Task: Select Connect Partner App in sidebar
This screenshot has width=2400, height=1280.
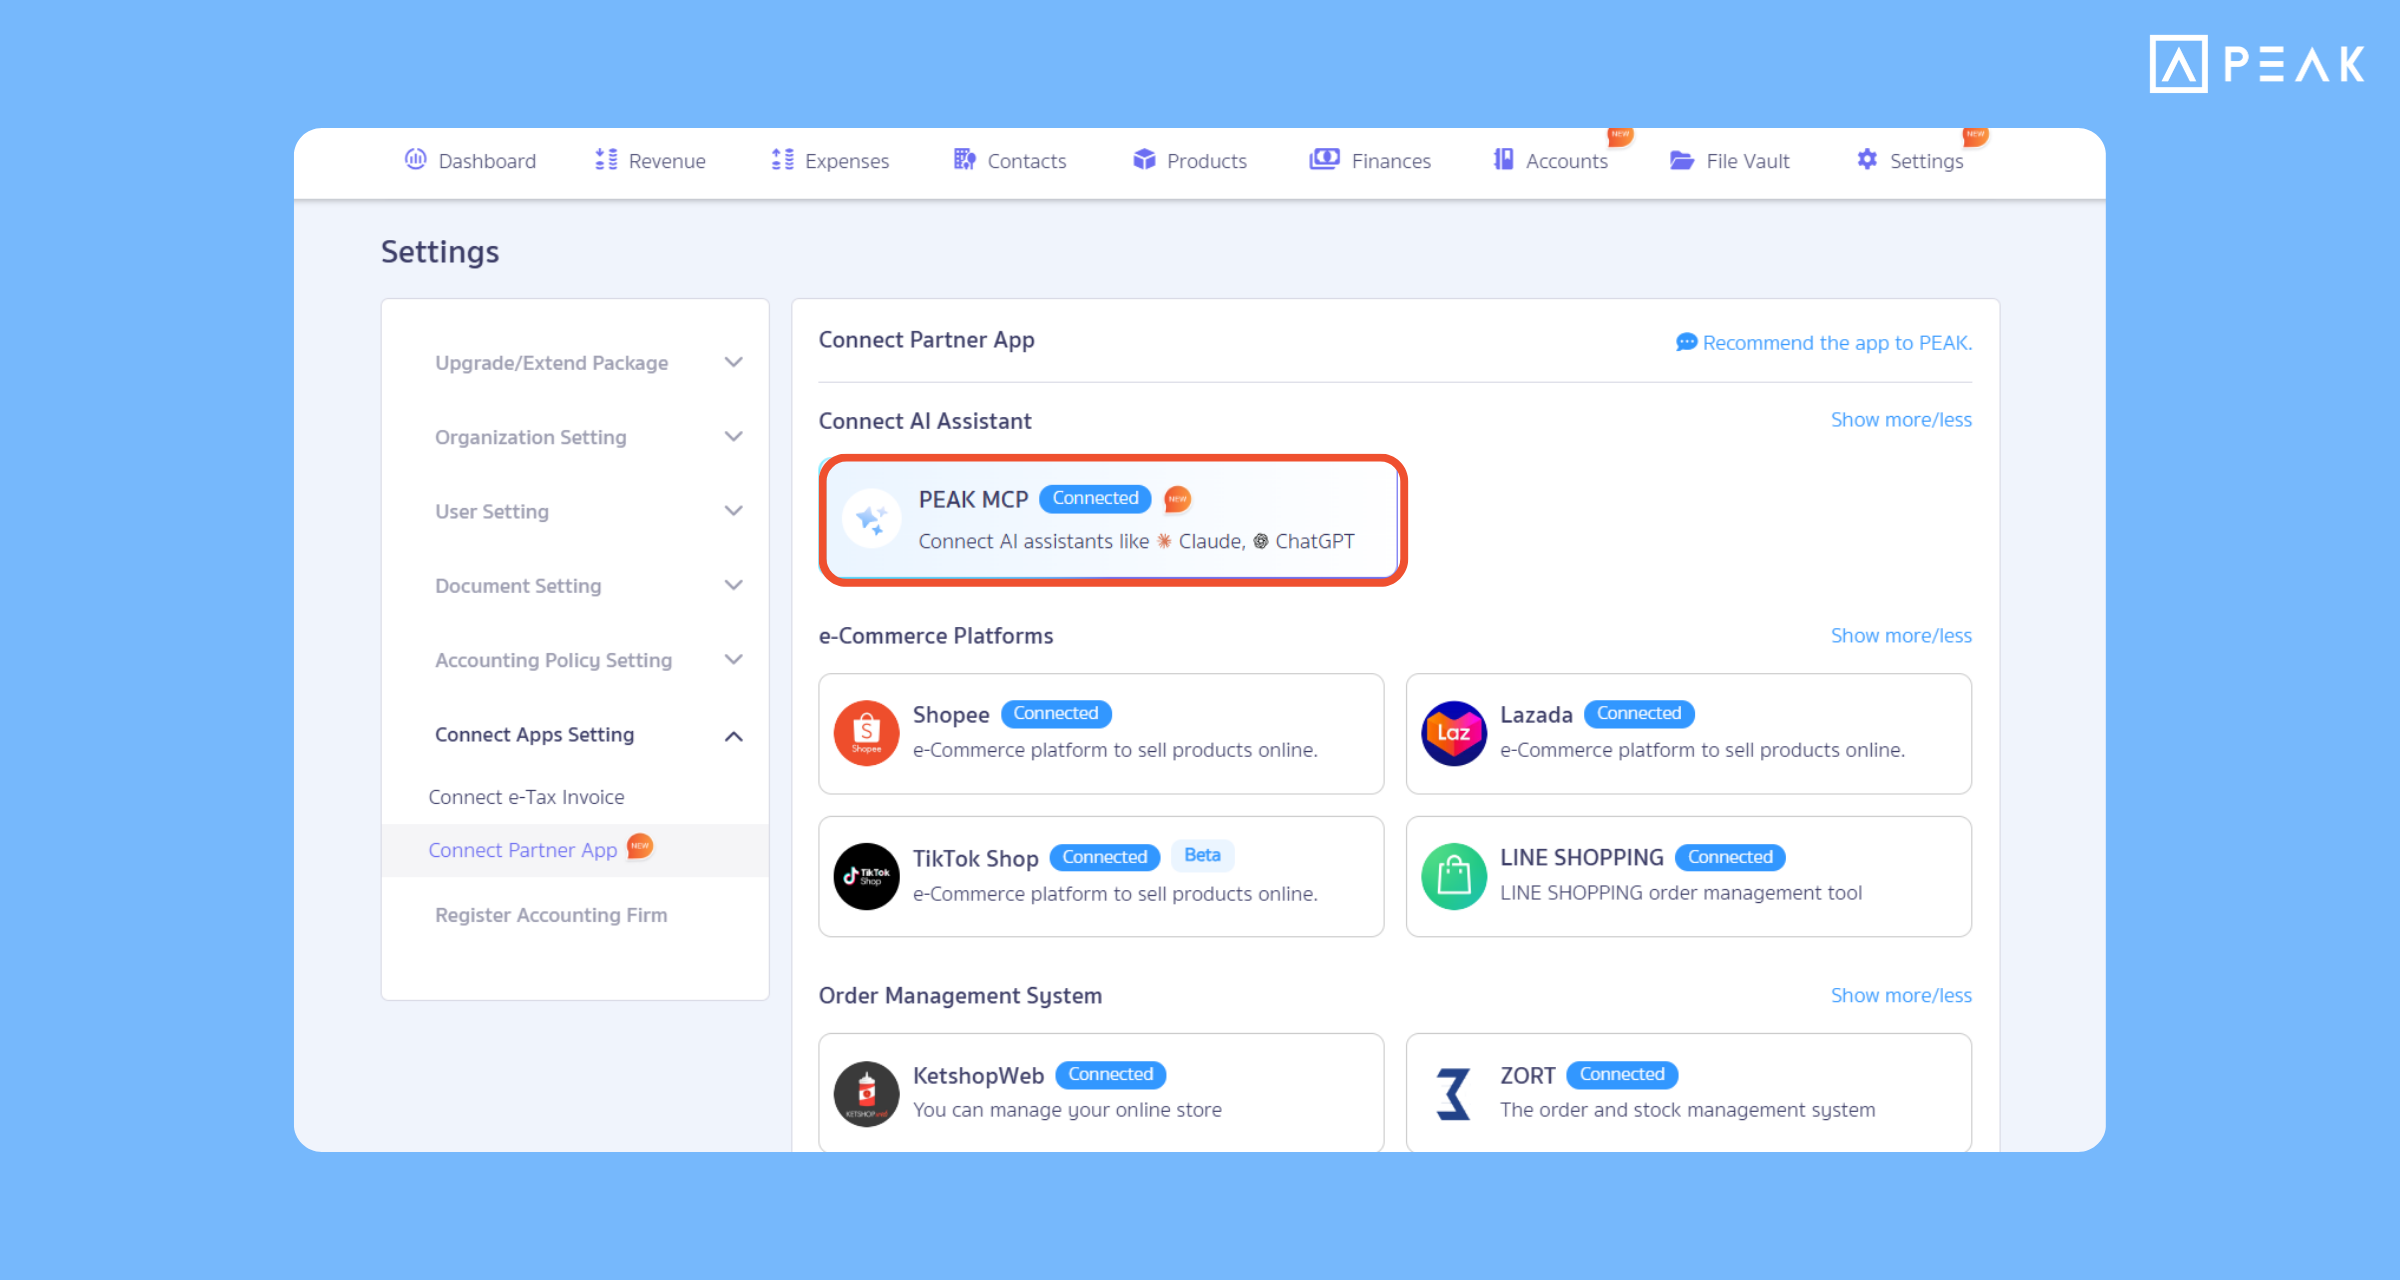Action: pyautogui.click(x=523, y=850)
